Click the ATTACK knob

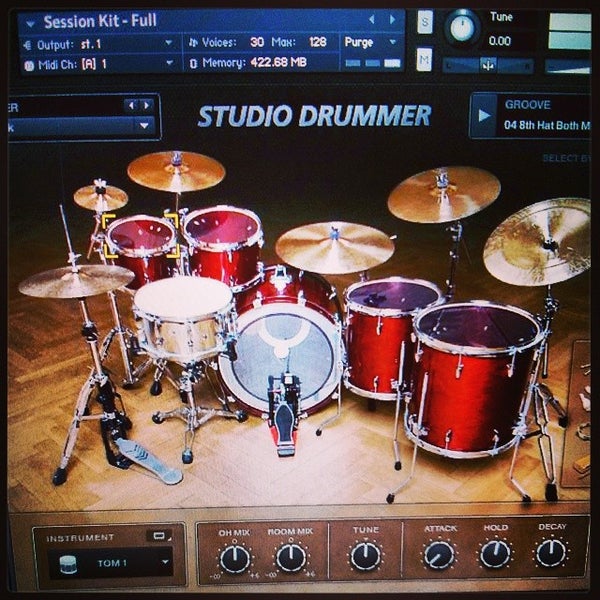point(438,554)
